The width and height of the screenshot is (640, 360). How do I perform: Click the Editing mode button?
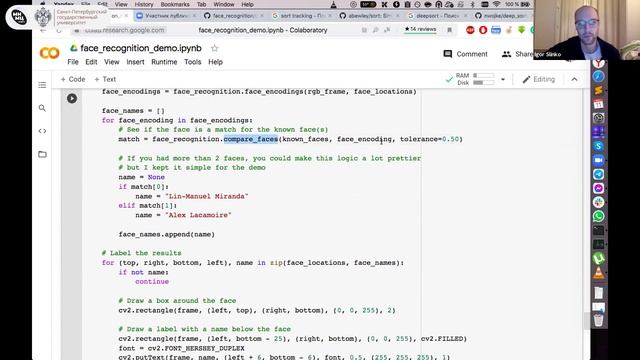coord(539,79)
